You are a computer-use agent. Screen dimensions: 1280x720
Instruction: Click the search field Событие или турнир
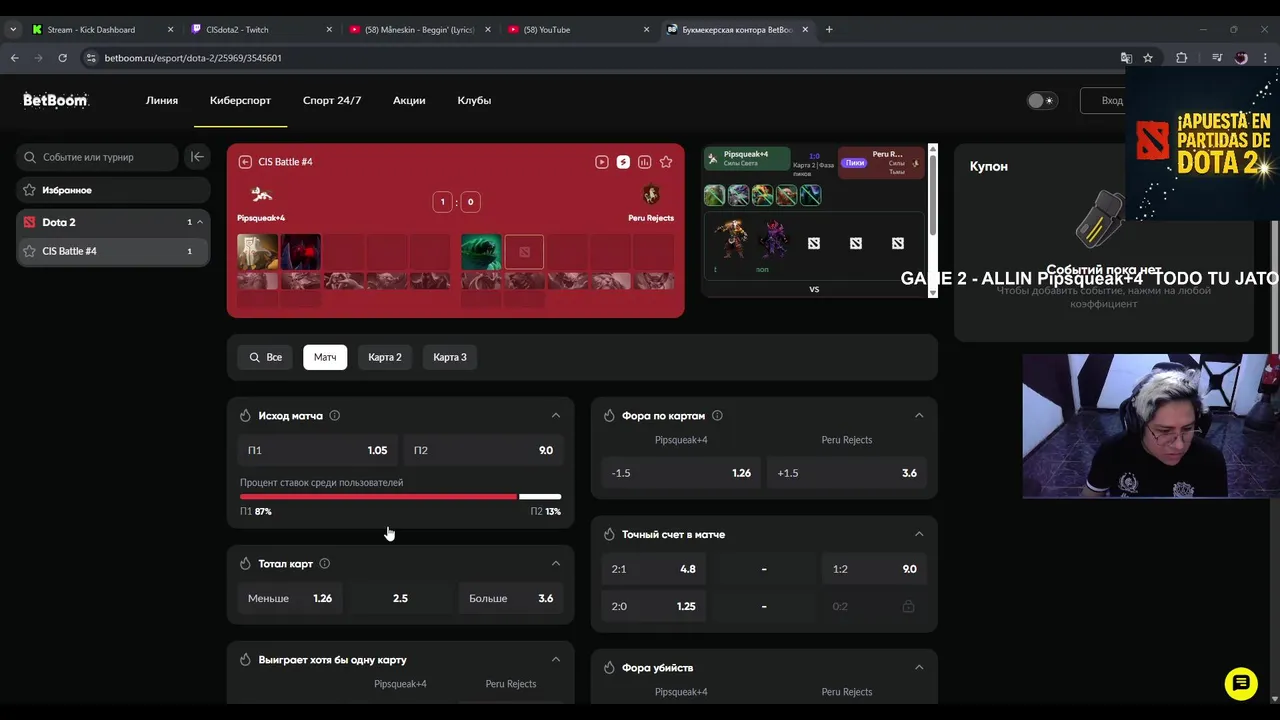[97, 157]
